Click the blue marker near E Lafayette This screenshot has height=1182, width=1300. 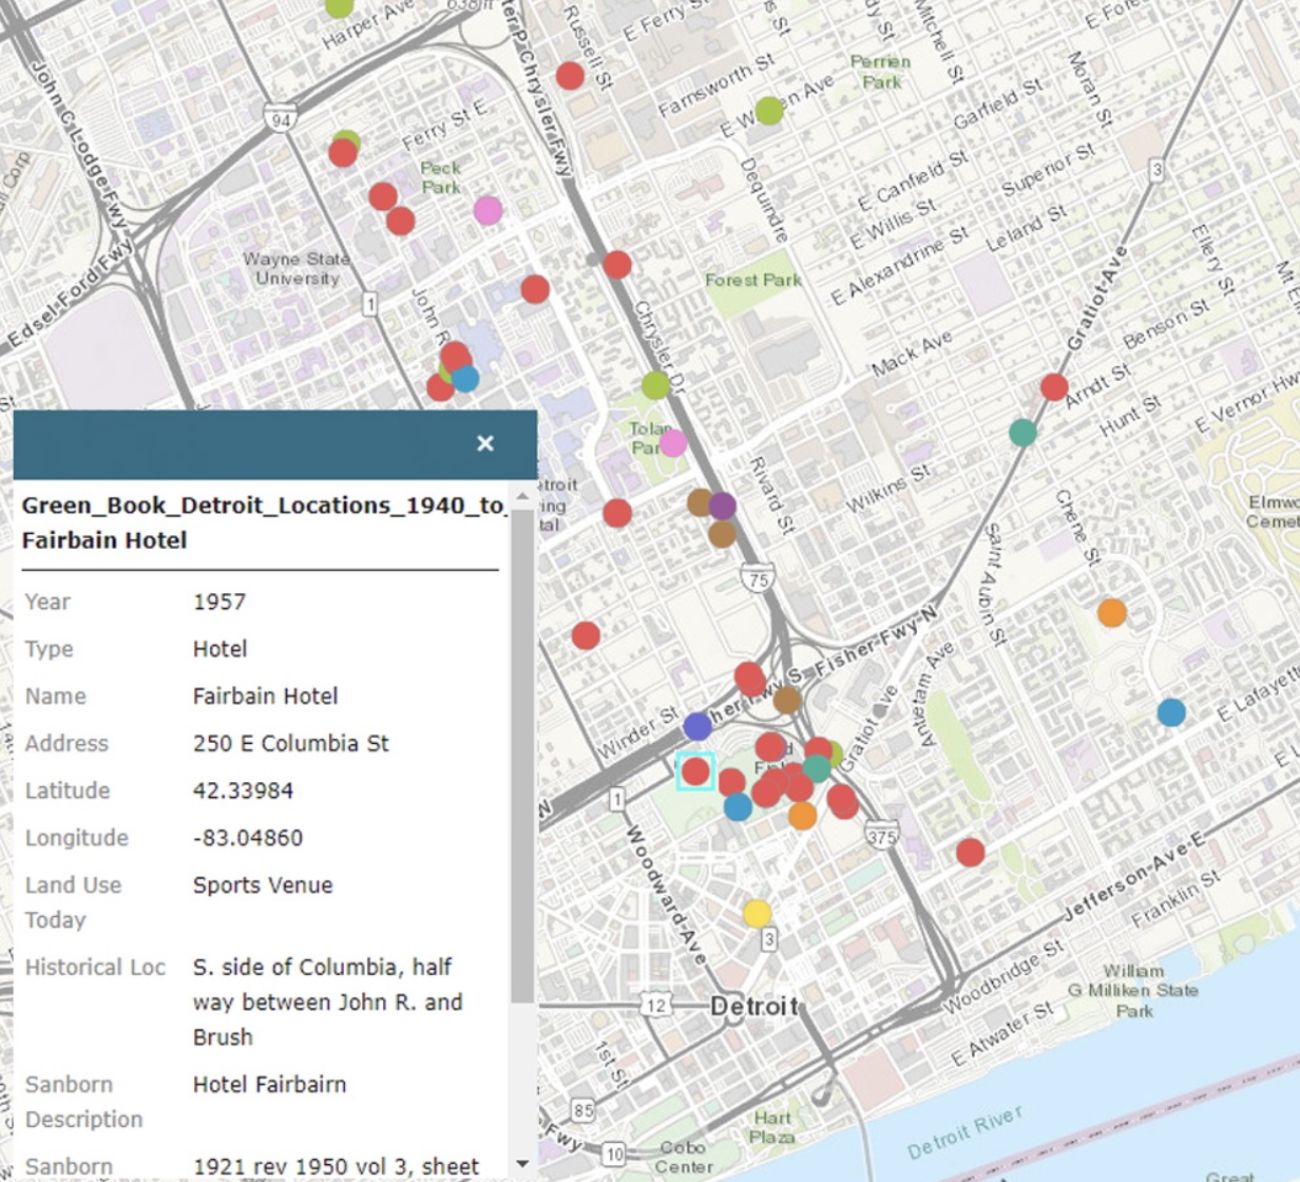(x=1171, y=712)
